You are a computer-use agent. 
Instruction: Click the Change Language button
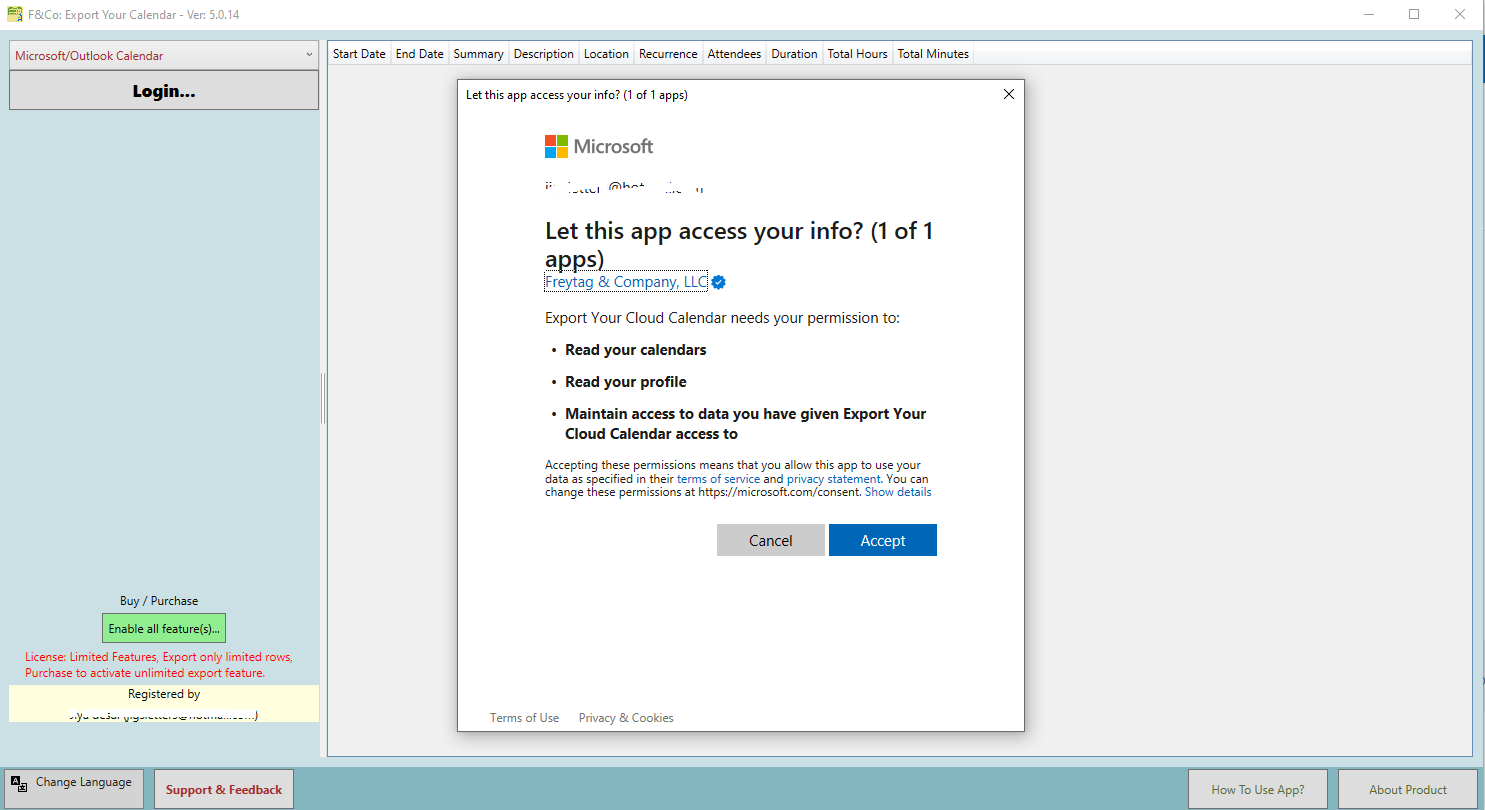click(x=75, y=788)
